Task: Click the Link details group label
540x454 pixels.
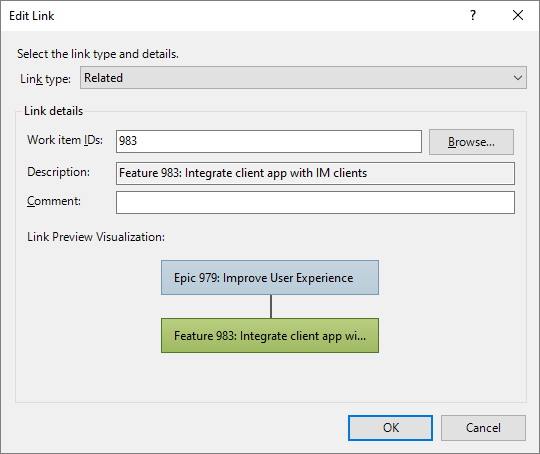Action: (x=53, y=111)
